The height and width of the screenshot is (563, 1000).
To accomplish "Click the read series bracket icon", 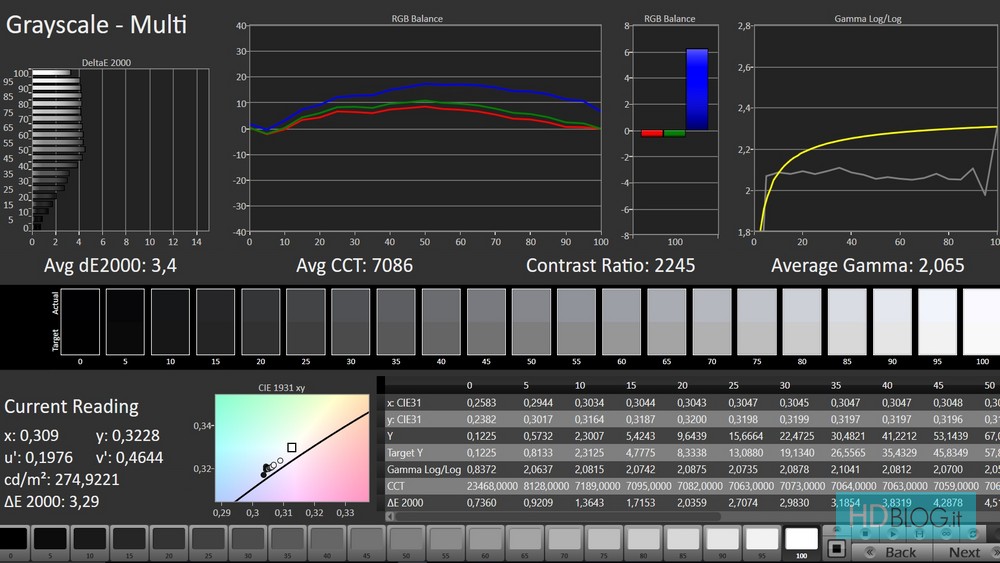I will 919,534.
